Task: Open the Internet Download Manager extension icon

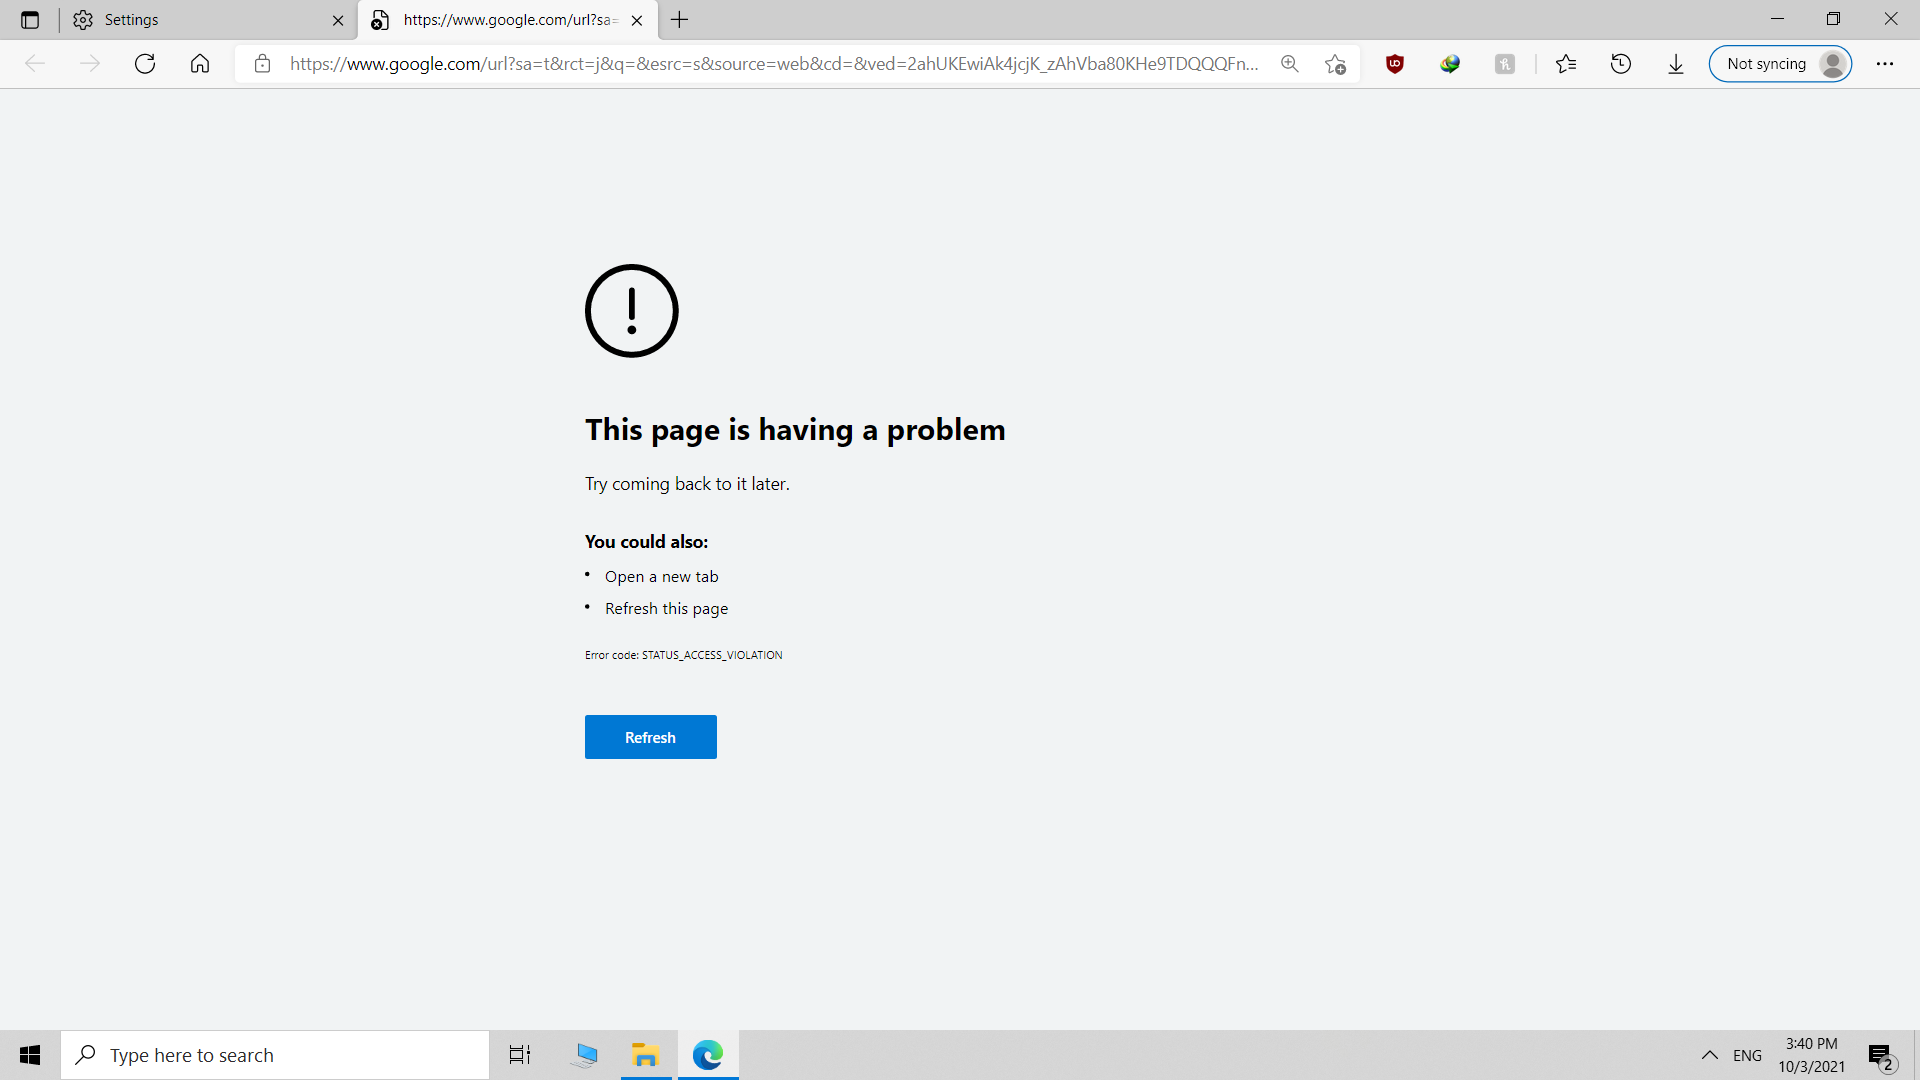Action: pos(1450,64)
